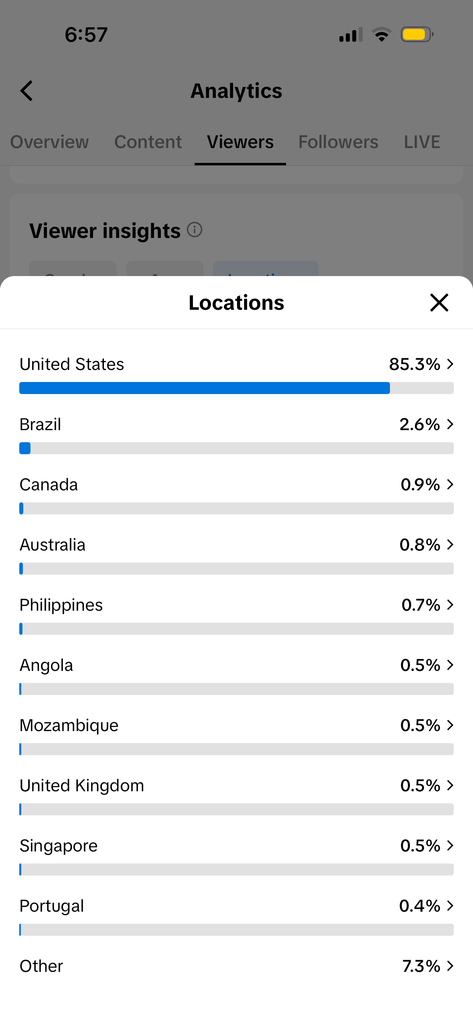473x1024 pixels.
Task: Click the United States blue progress bar
Action: pos(204,388)
